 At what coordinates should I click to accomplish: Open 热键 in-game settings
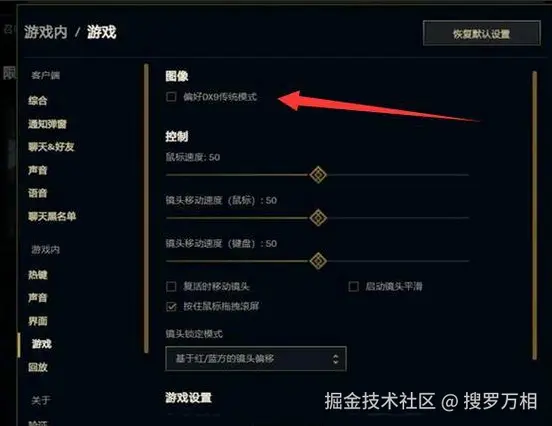(38, 275)
